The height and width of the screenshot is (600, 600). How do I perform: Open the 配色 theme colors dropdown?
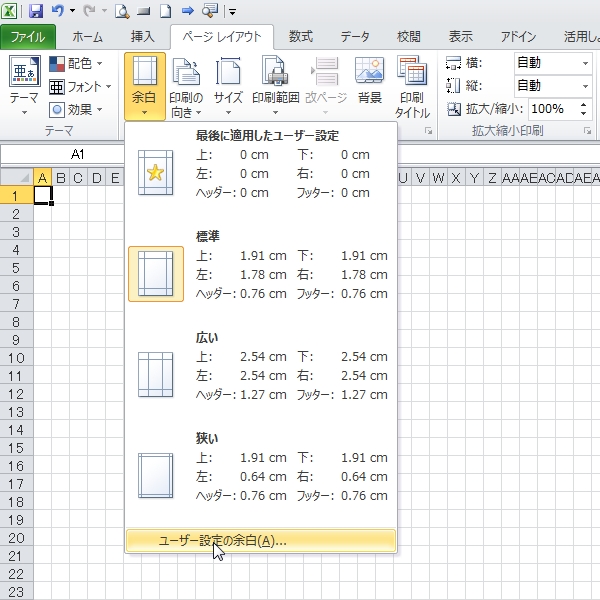click(76, 64)
